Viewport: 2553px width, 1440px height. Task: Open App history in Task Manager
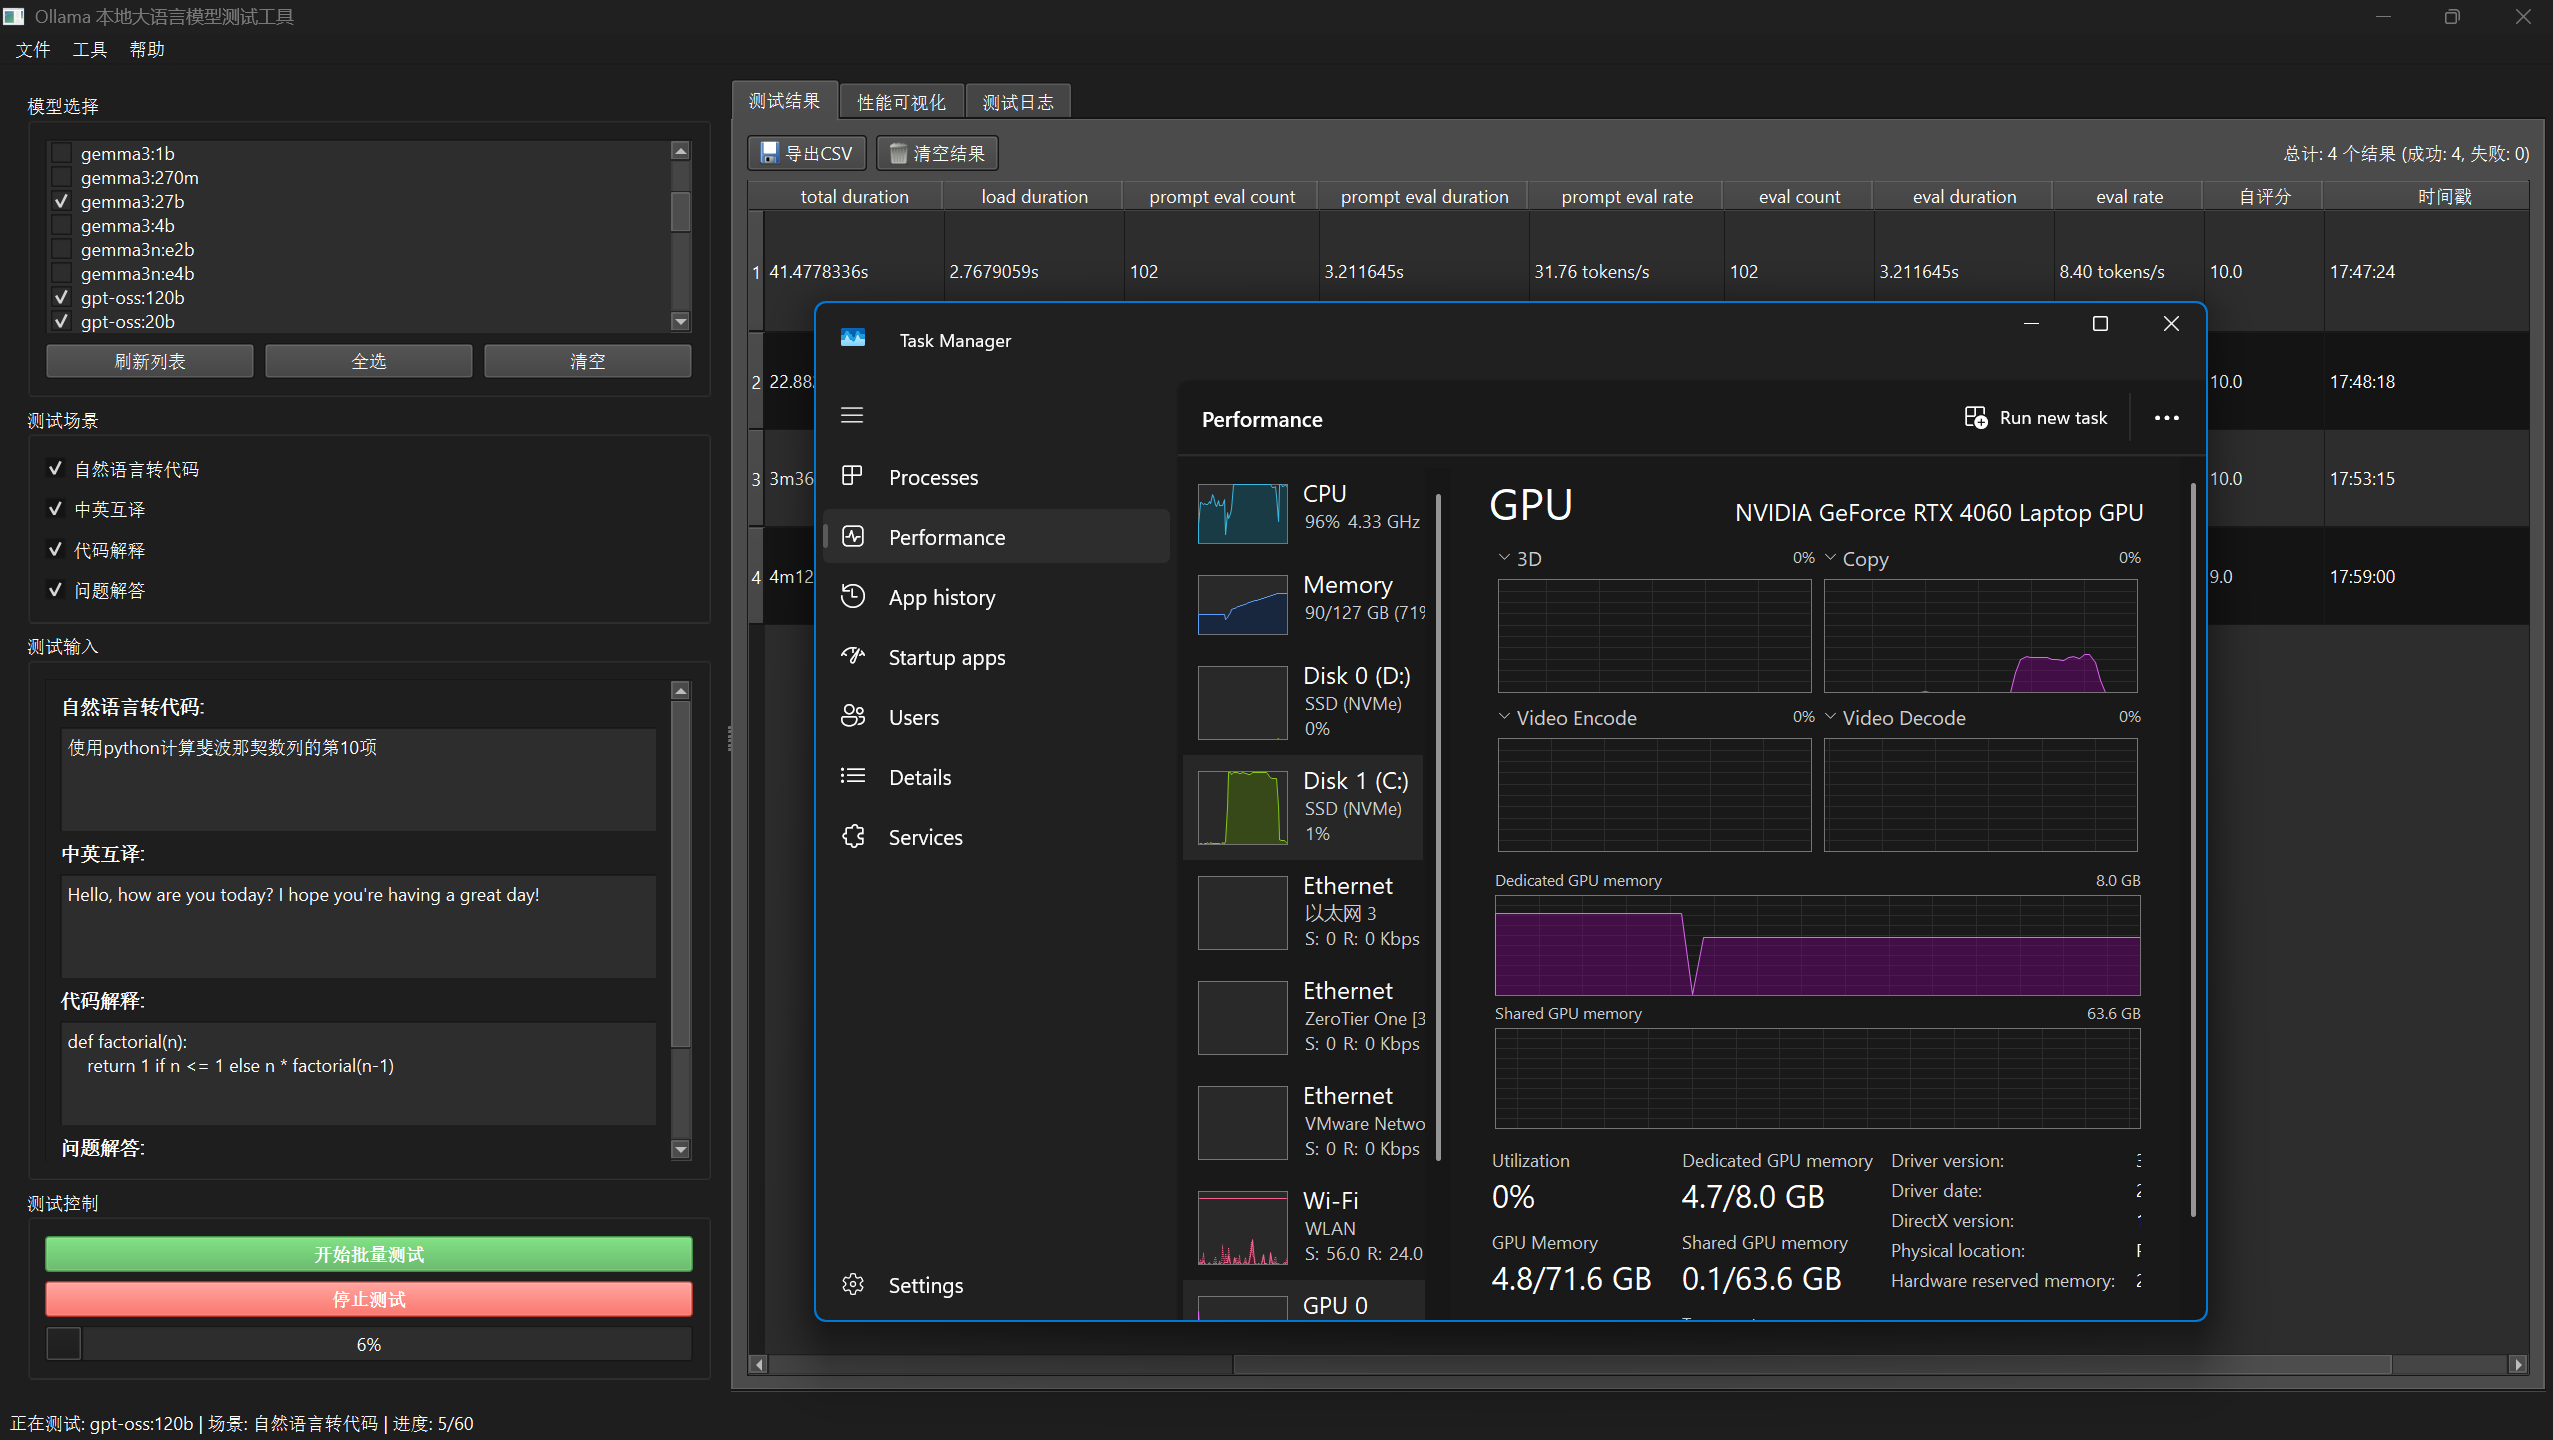[941, 597]
